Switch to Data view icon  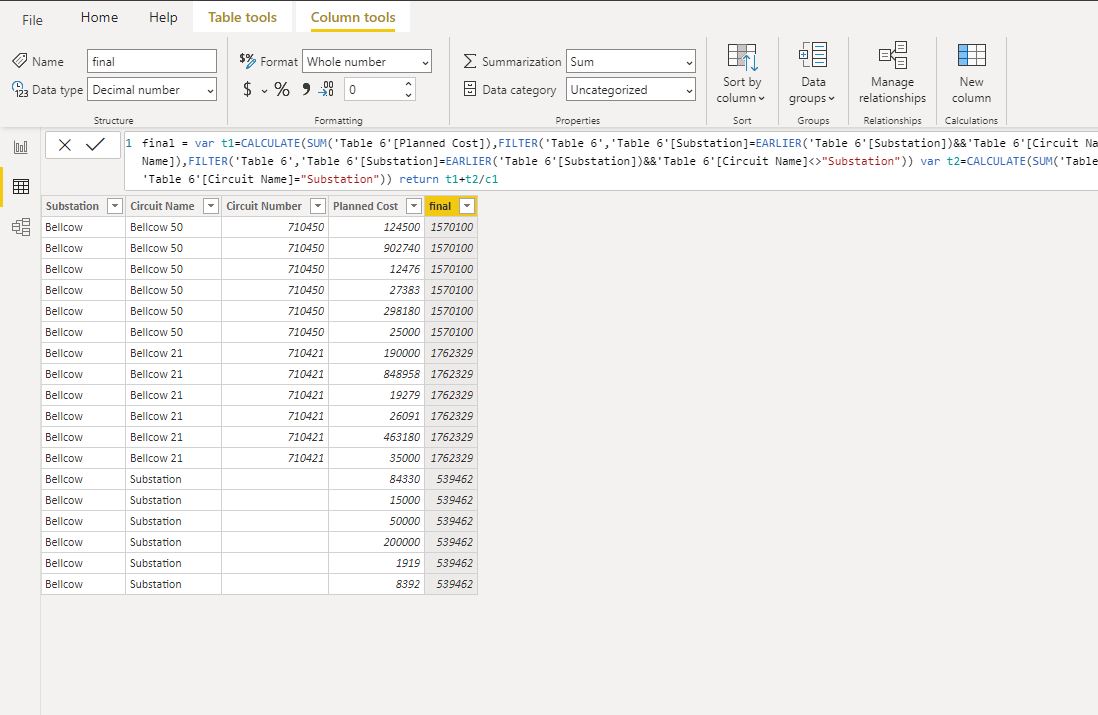pyautogui.click(x=21, y=186)
